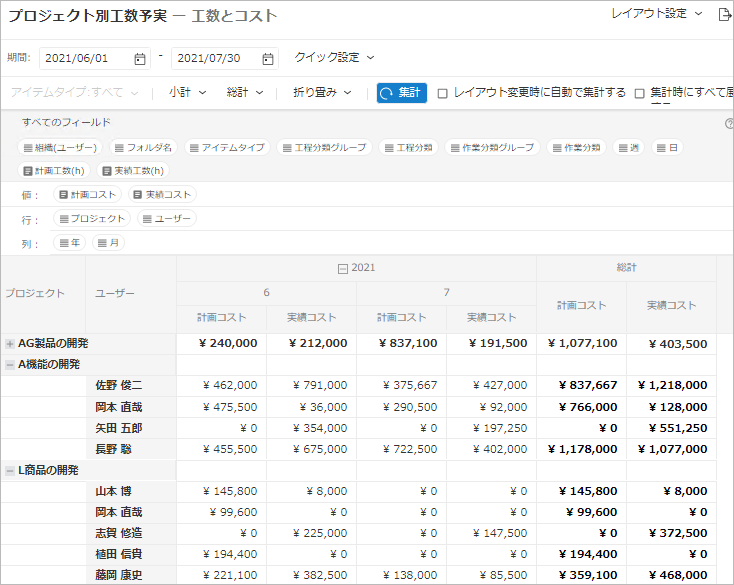The height and width of the screenshot is (585, 734).
Task: Open the クイック設定 dropdown
Action: [x=334, y=58]
